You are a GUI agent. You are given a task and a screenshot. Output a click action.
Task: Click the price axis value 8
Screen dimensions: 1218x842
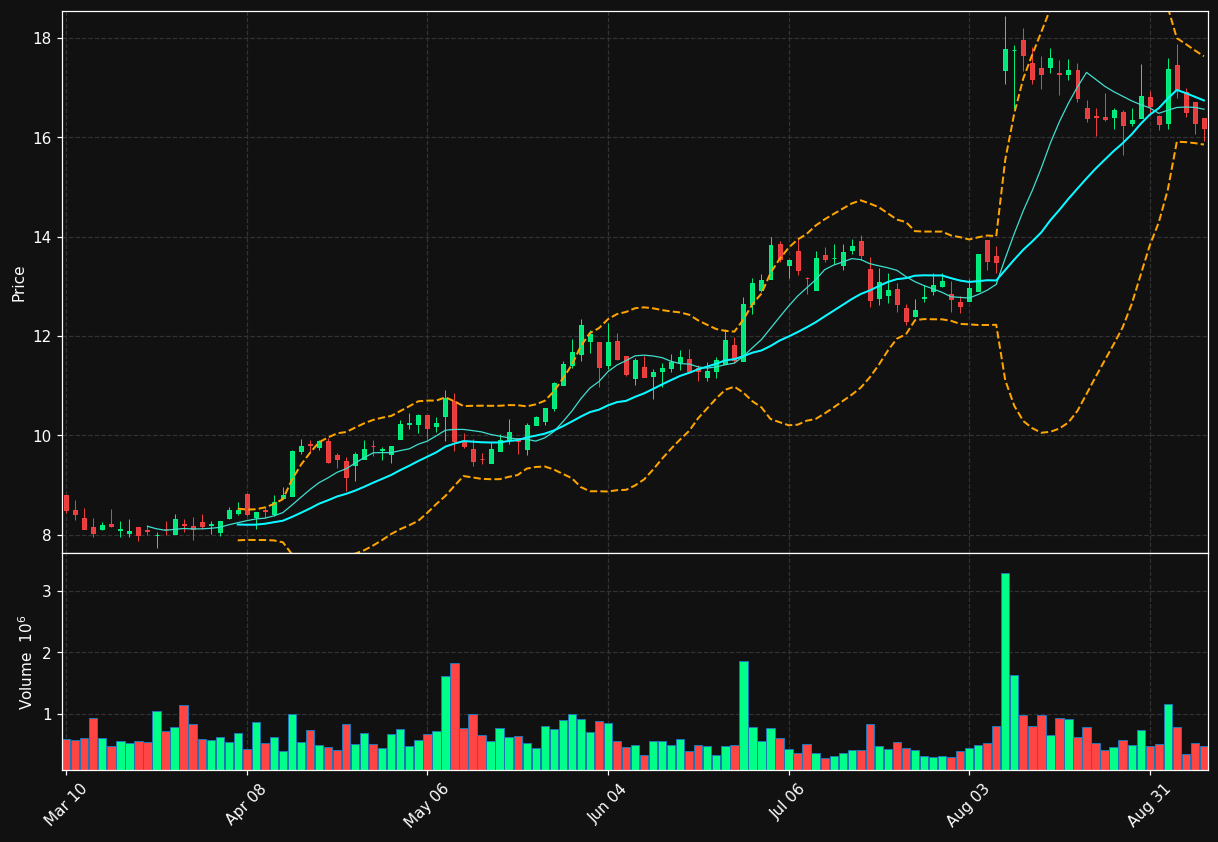[x=47, y=535]
